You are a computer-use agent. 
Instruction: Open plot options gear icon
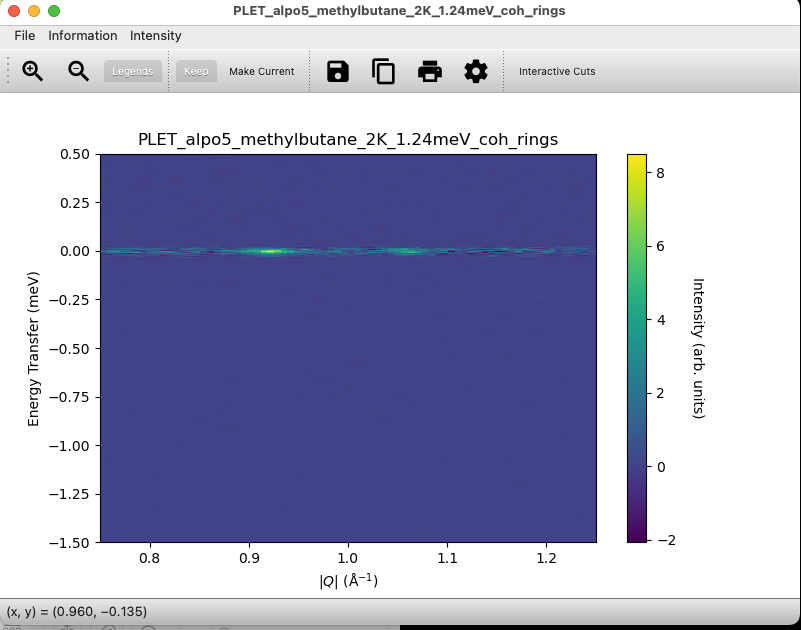pos(476,71)
